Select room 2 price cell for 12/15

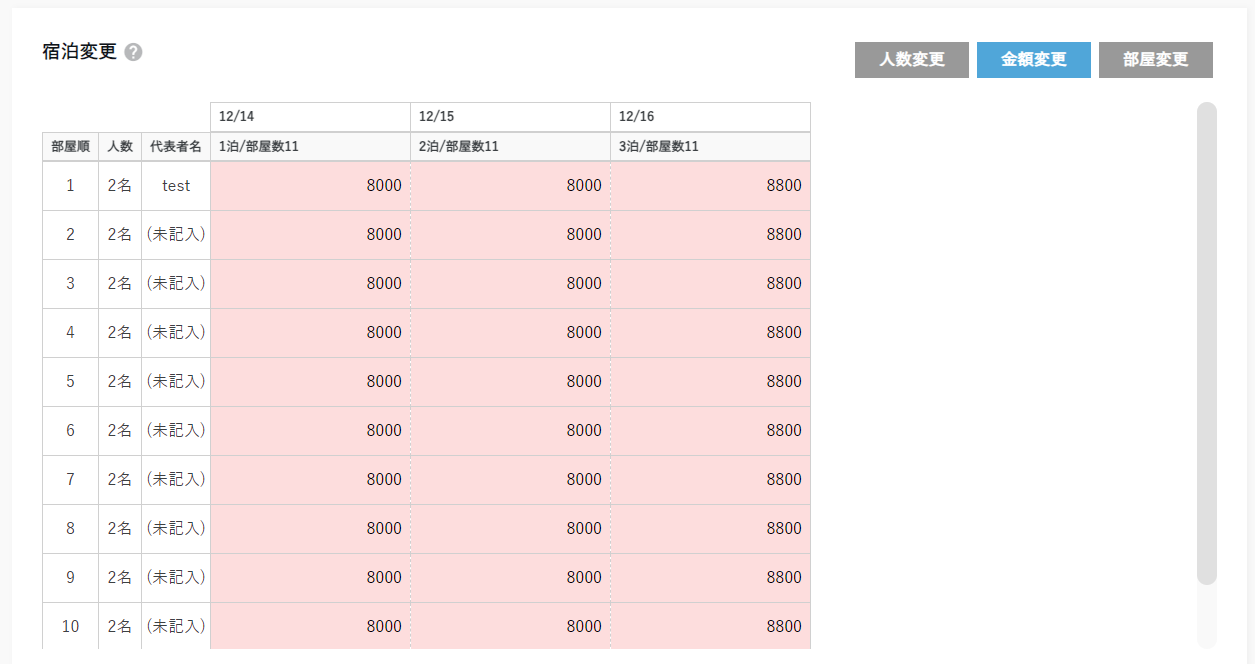tap(510, 235)
